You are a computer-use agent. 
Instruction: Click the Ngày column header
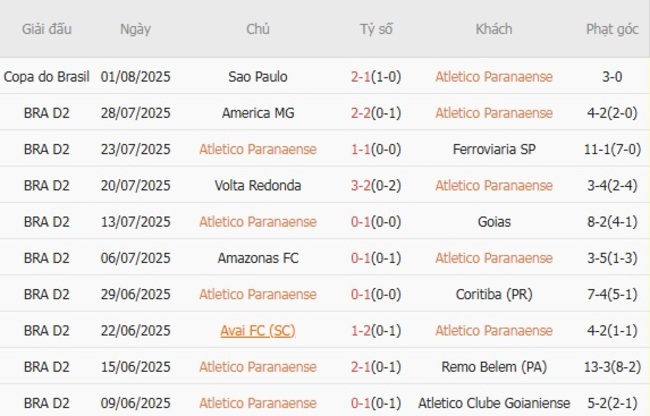[135, 29]
